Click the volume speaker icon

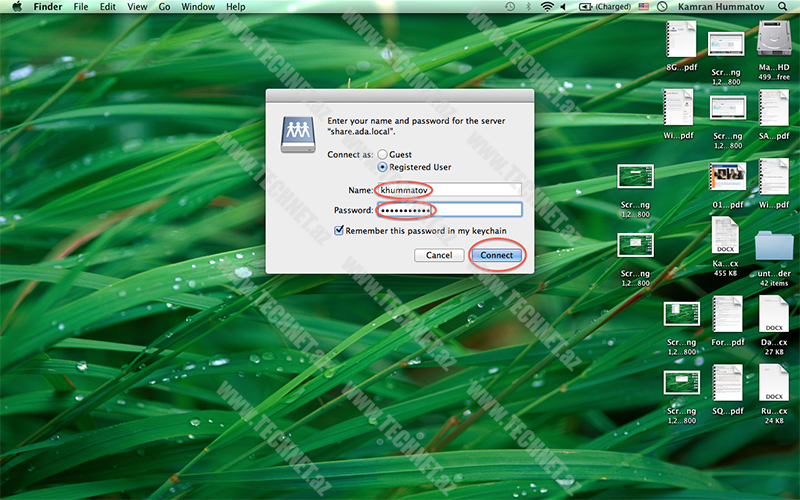(x=564, y=7)
